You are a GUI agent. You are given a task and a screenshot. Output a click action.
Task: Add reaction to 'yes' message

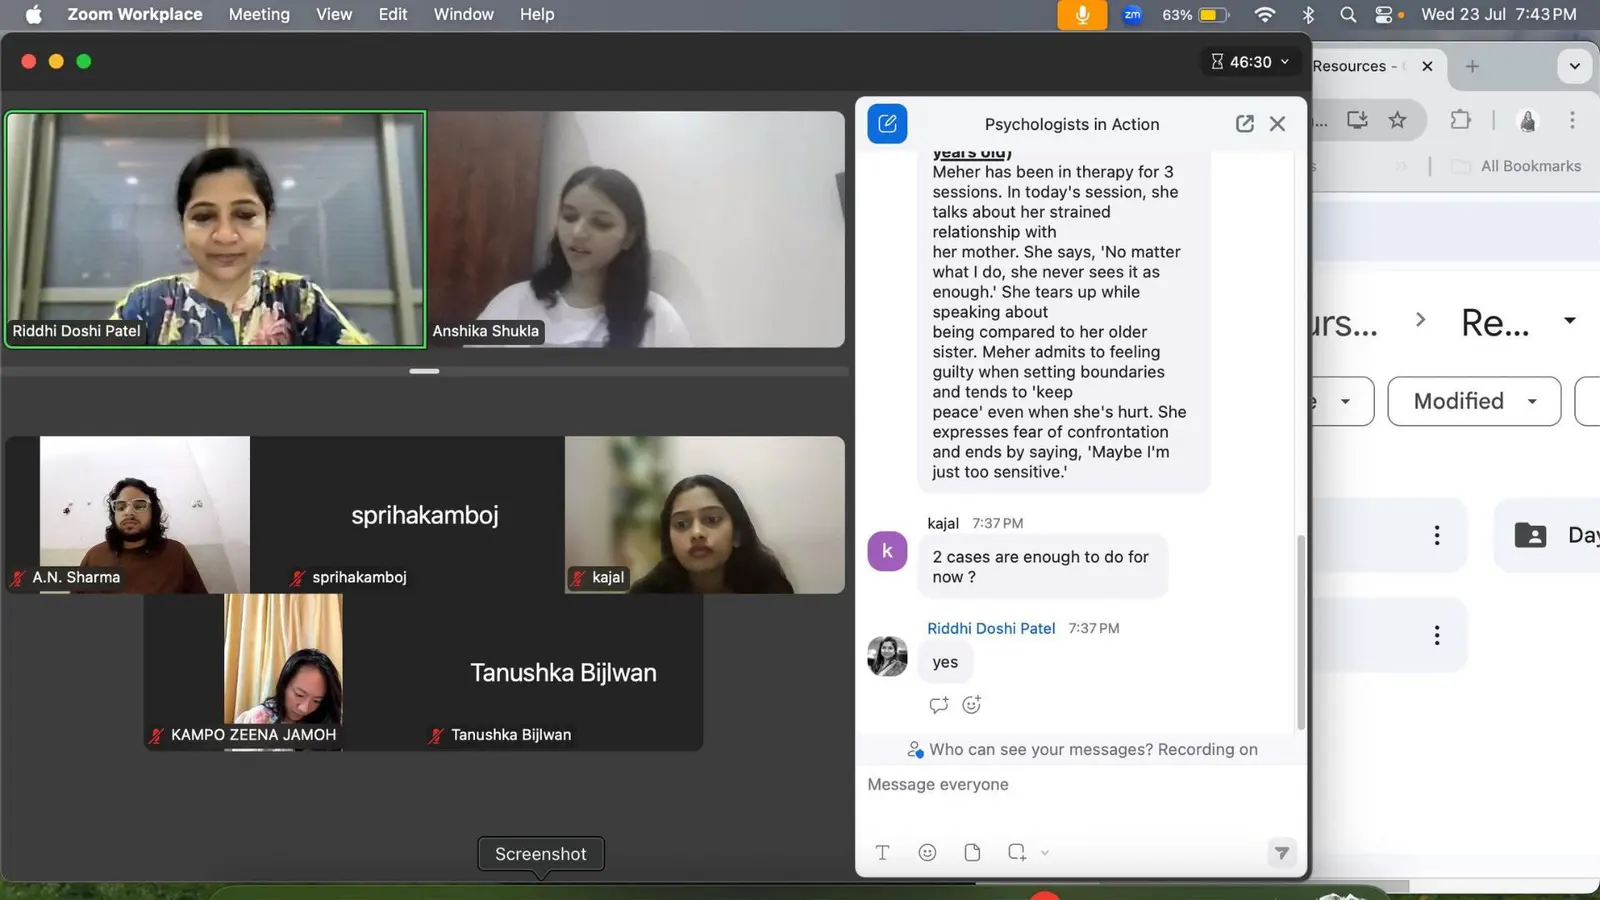tap(971, 705)
